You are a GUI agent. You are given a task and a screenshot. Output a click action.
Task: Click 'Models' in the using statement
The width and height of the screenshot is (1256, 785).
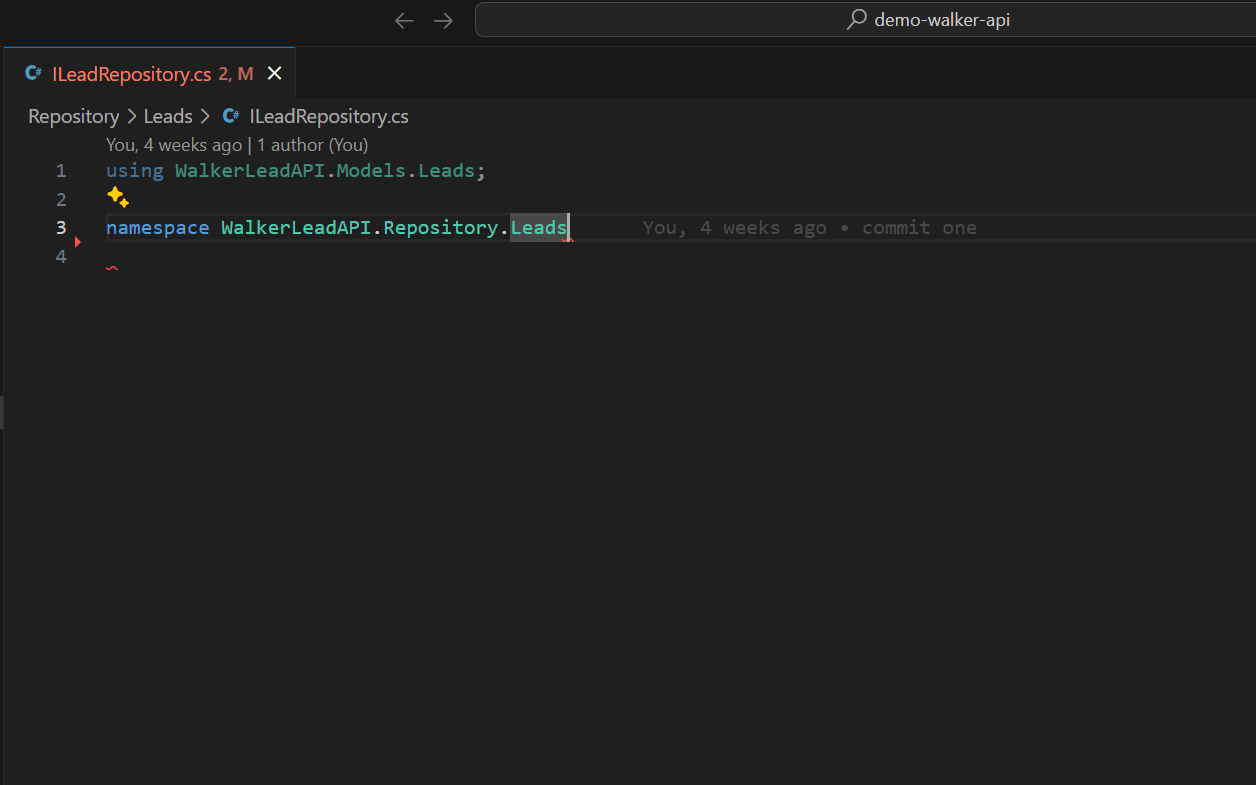[371, 171]
